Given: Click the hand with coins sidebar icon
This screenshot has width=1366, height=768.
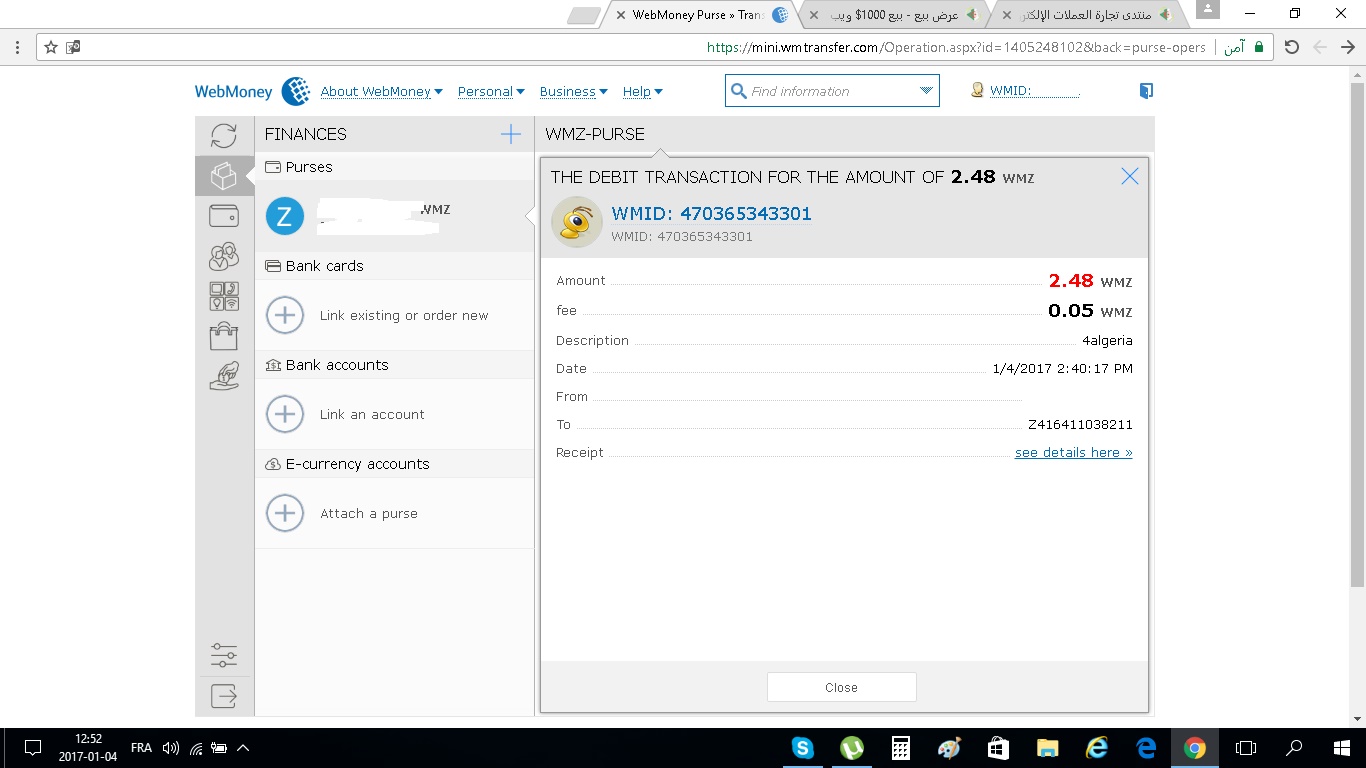Looking at the screenshot, I should (x=224, y=376).
